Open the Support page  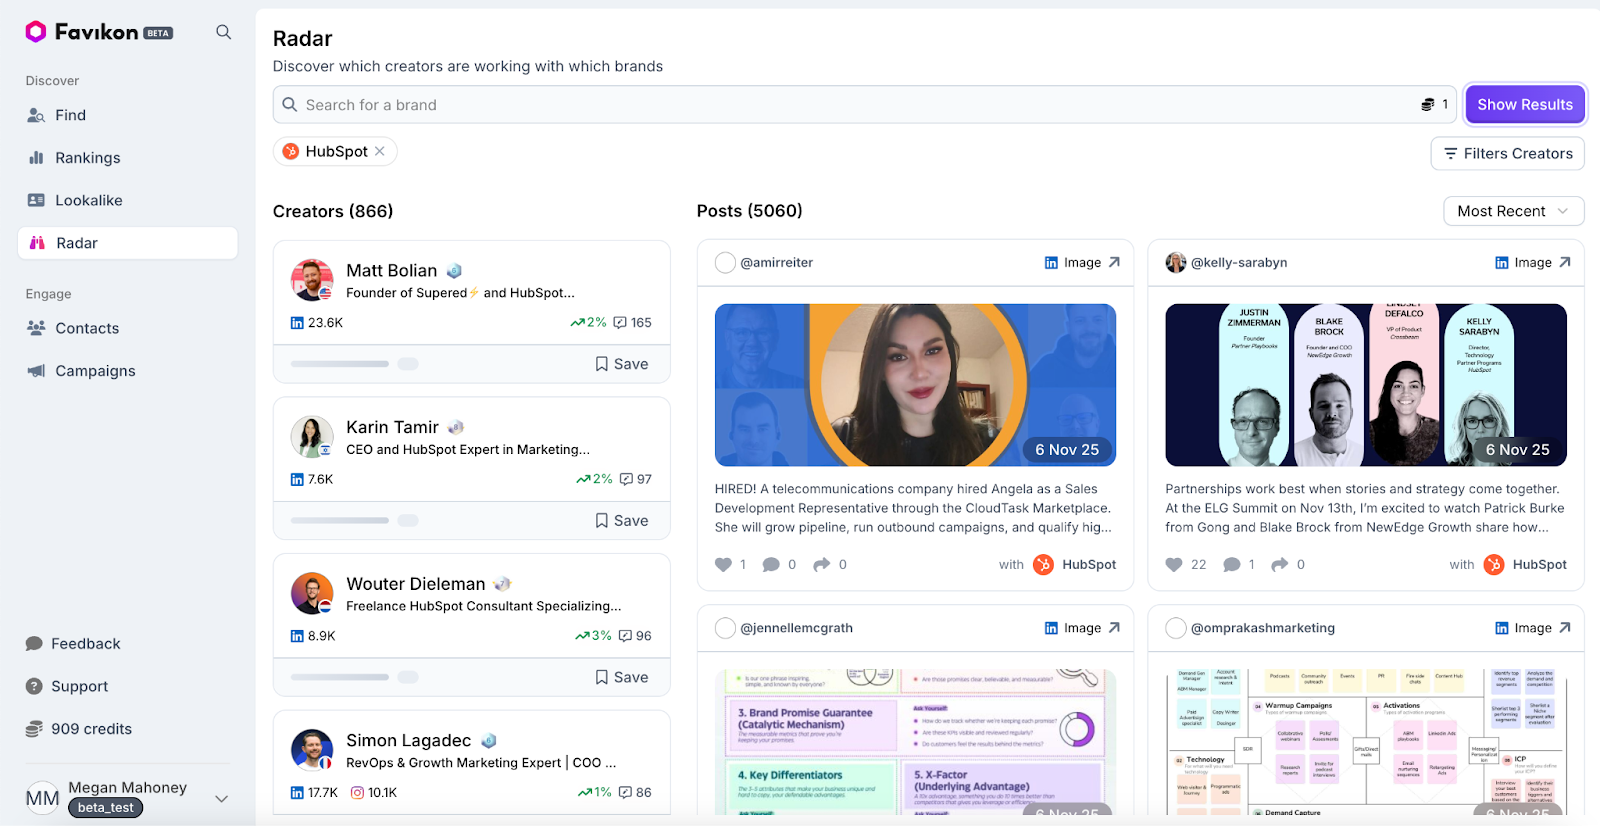[x=79, y=687]
